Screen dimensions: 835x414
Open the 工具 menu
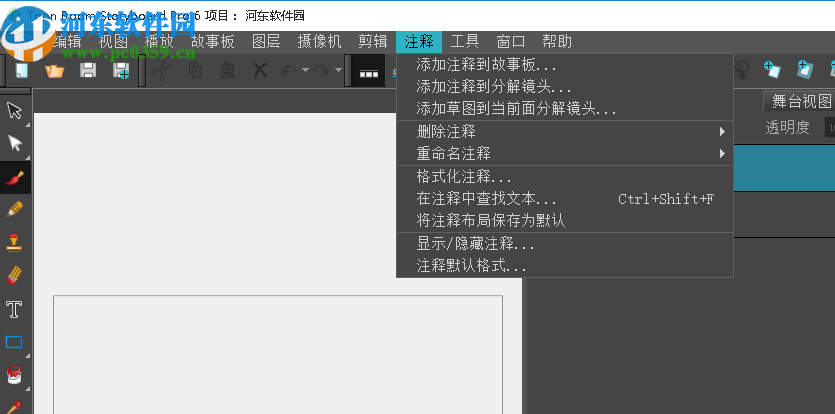[x=465, y=42]
